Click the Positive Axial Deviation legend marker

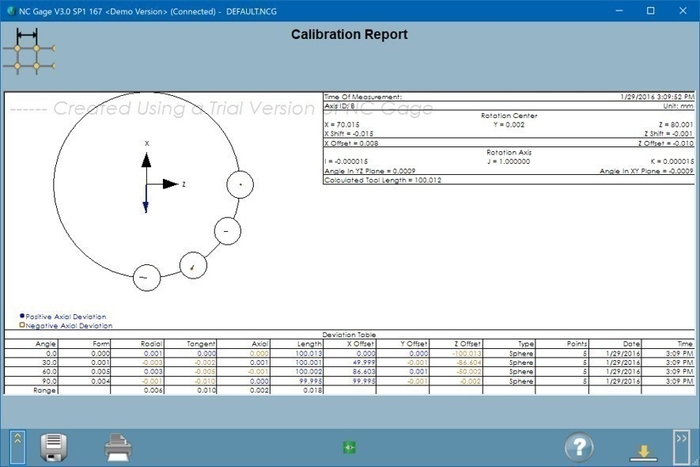click(x=22, y=316)
